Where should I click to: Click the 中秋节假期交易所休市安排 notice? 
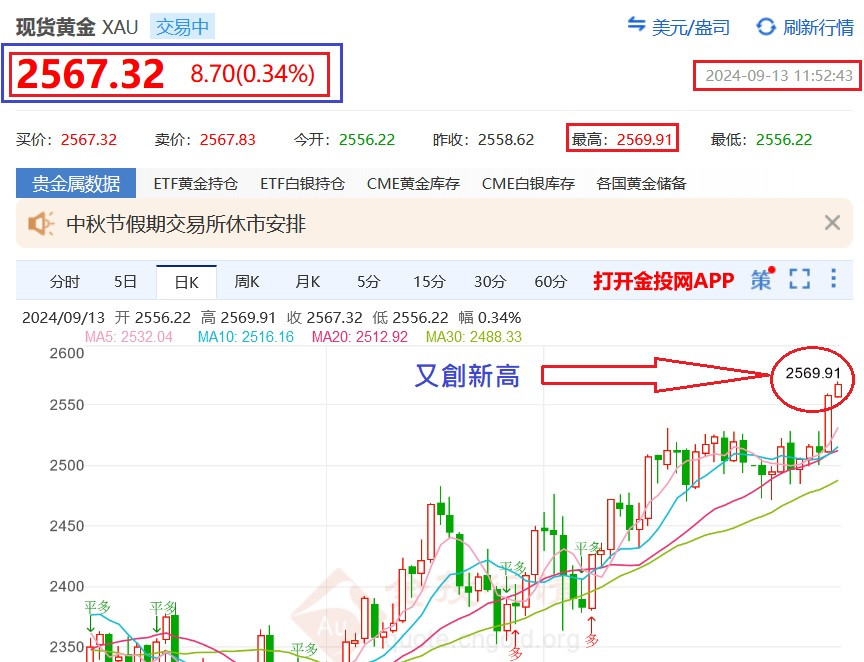tap(186, 224)
